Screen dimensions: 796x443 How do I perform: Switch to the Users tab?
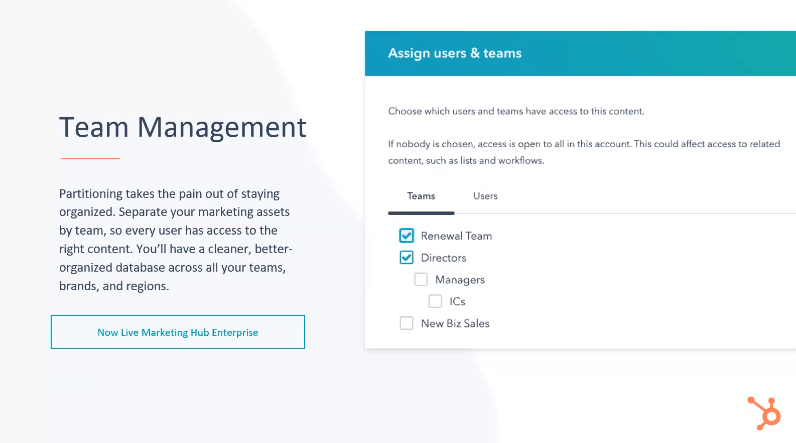click(485, 196)
